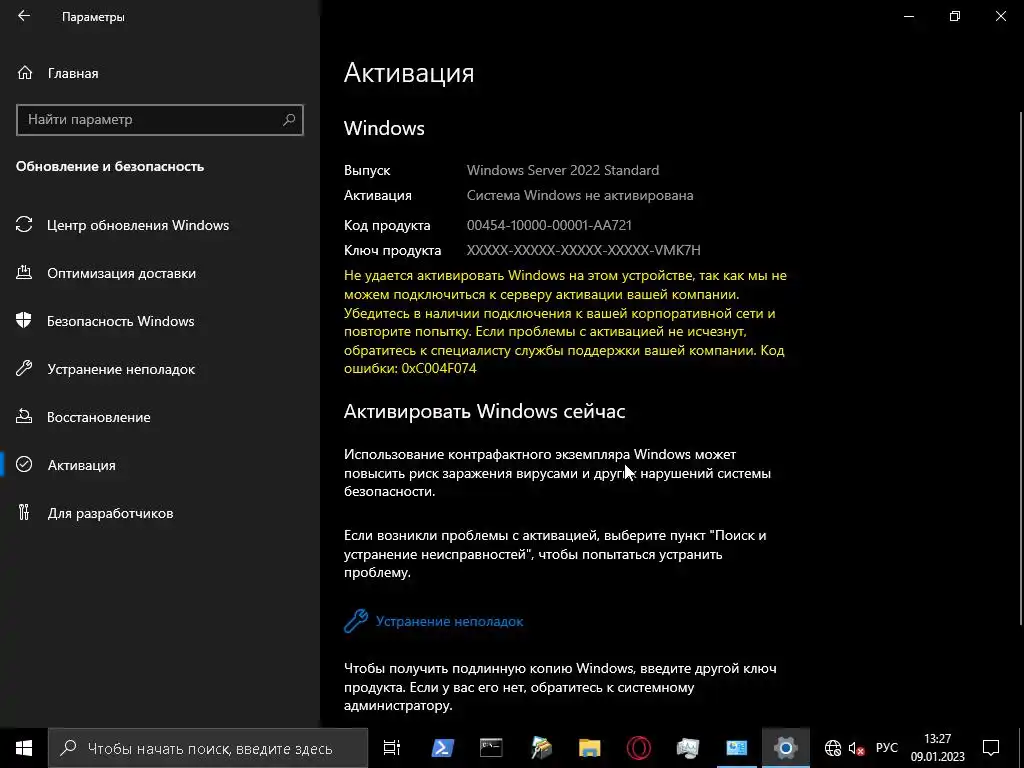
Task: Click the developer tools icon
Action: tap(24, 513)
